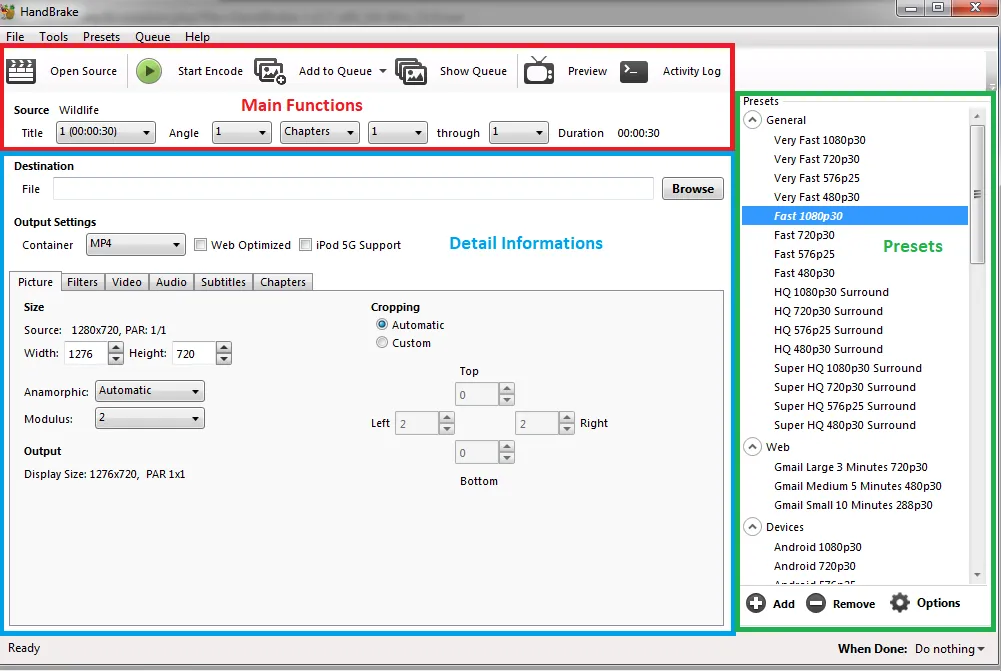Image resolution: width=1001 pixels, height=671 pixels.
Task: Click the Add preset plus icon
Action: (756, 603)
